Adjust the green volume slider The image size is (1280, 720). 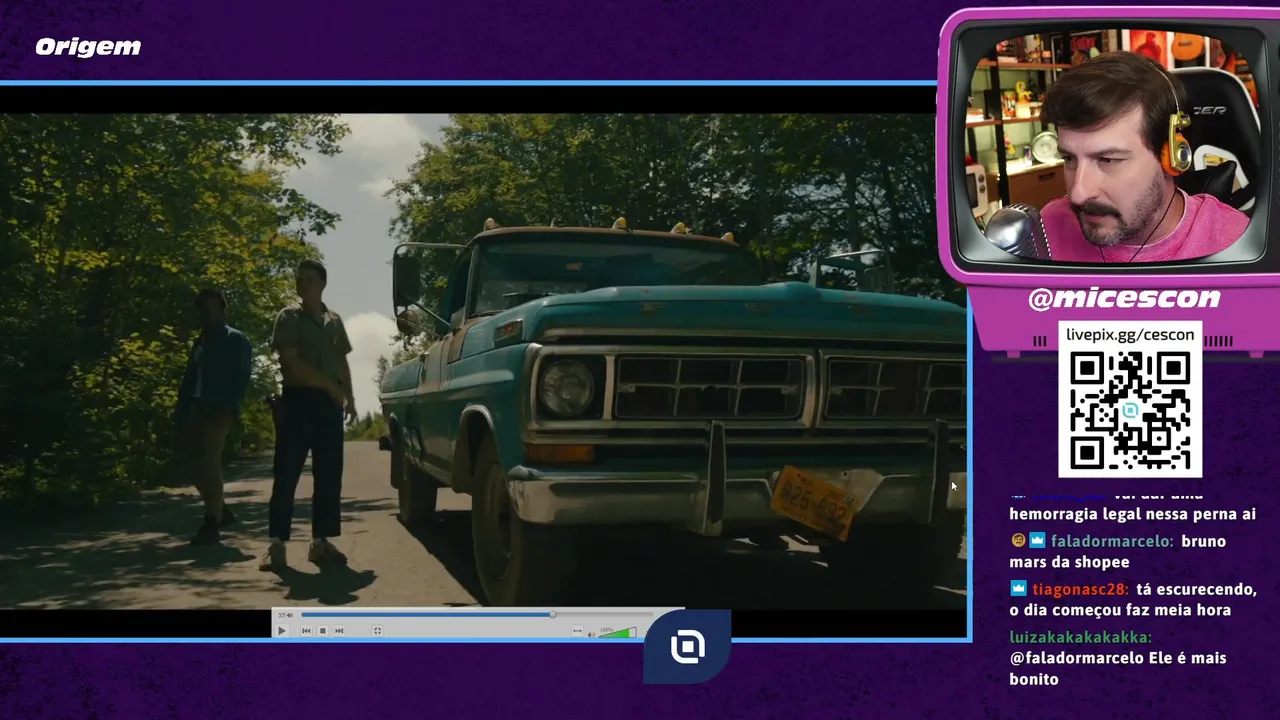pos(617,632)
